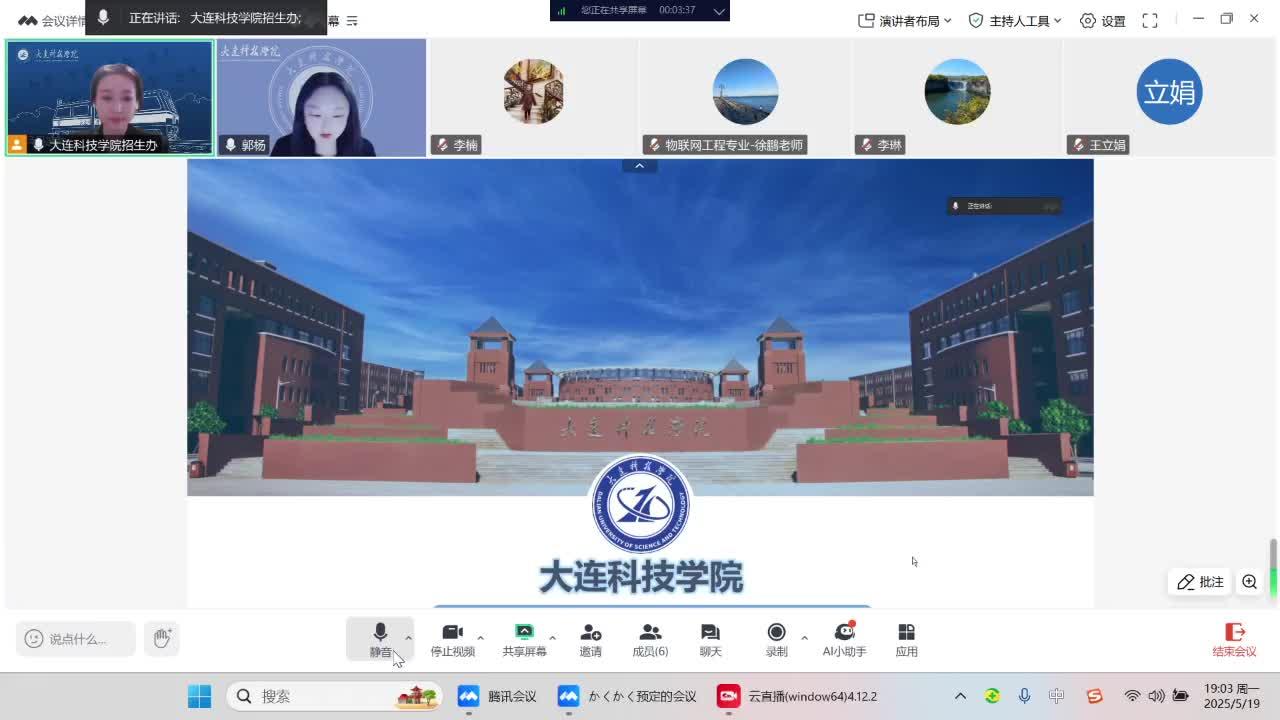Click the round university logo emblem
This screenshot has width=1280, height=720.
(x=640, y=505)
